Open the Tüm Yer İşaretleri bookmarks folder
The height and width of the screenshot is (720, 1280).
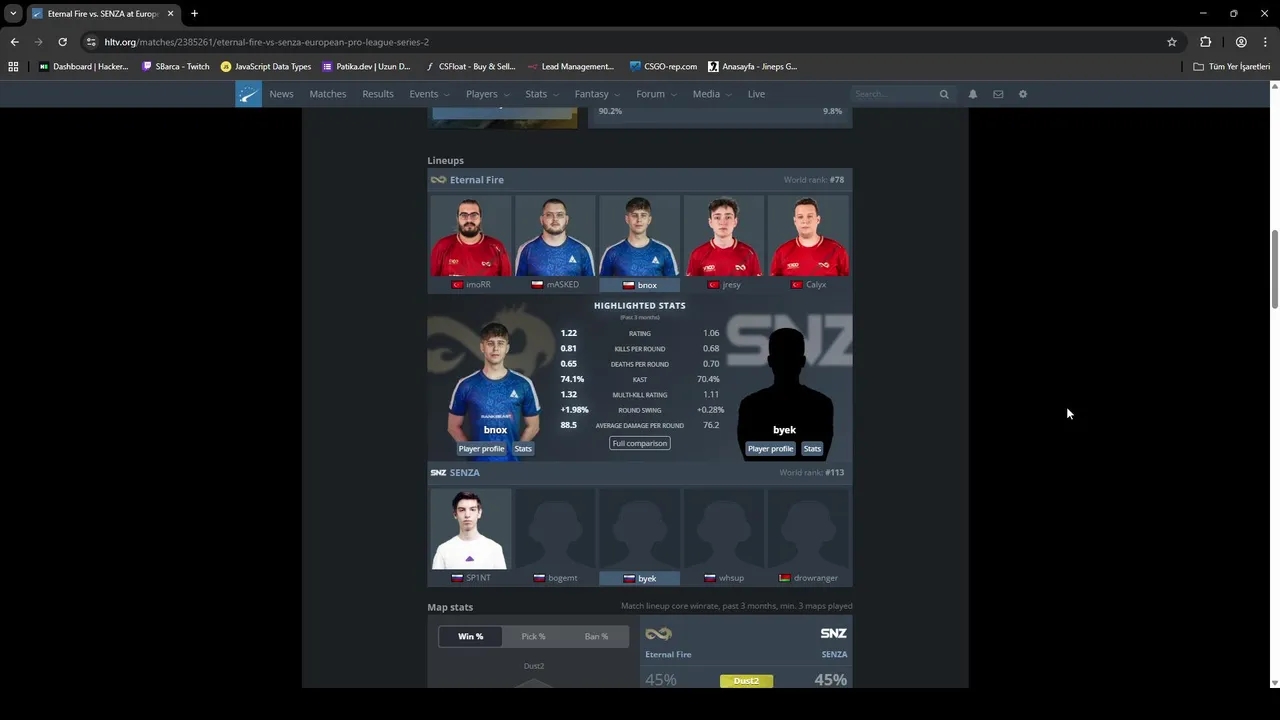1232,67
